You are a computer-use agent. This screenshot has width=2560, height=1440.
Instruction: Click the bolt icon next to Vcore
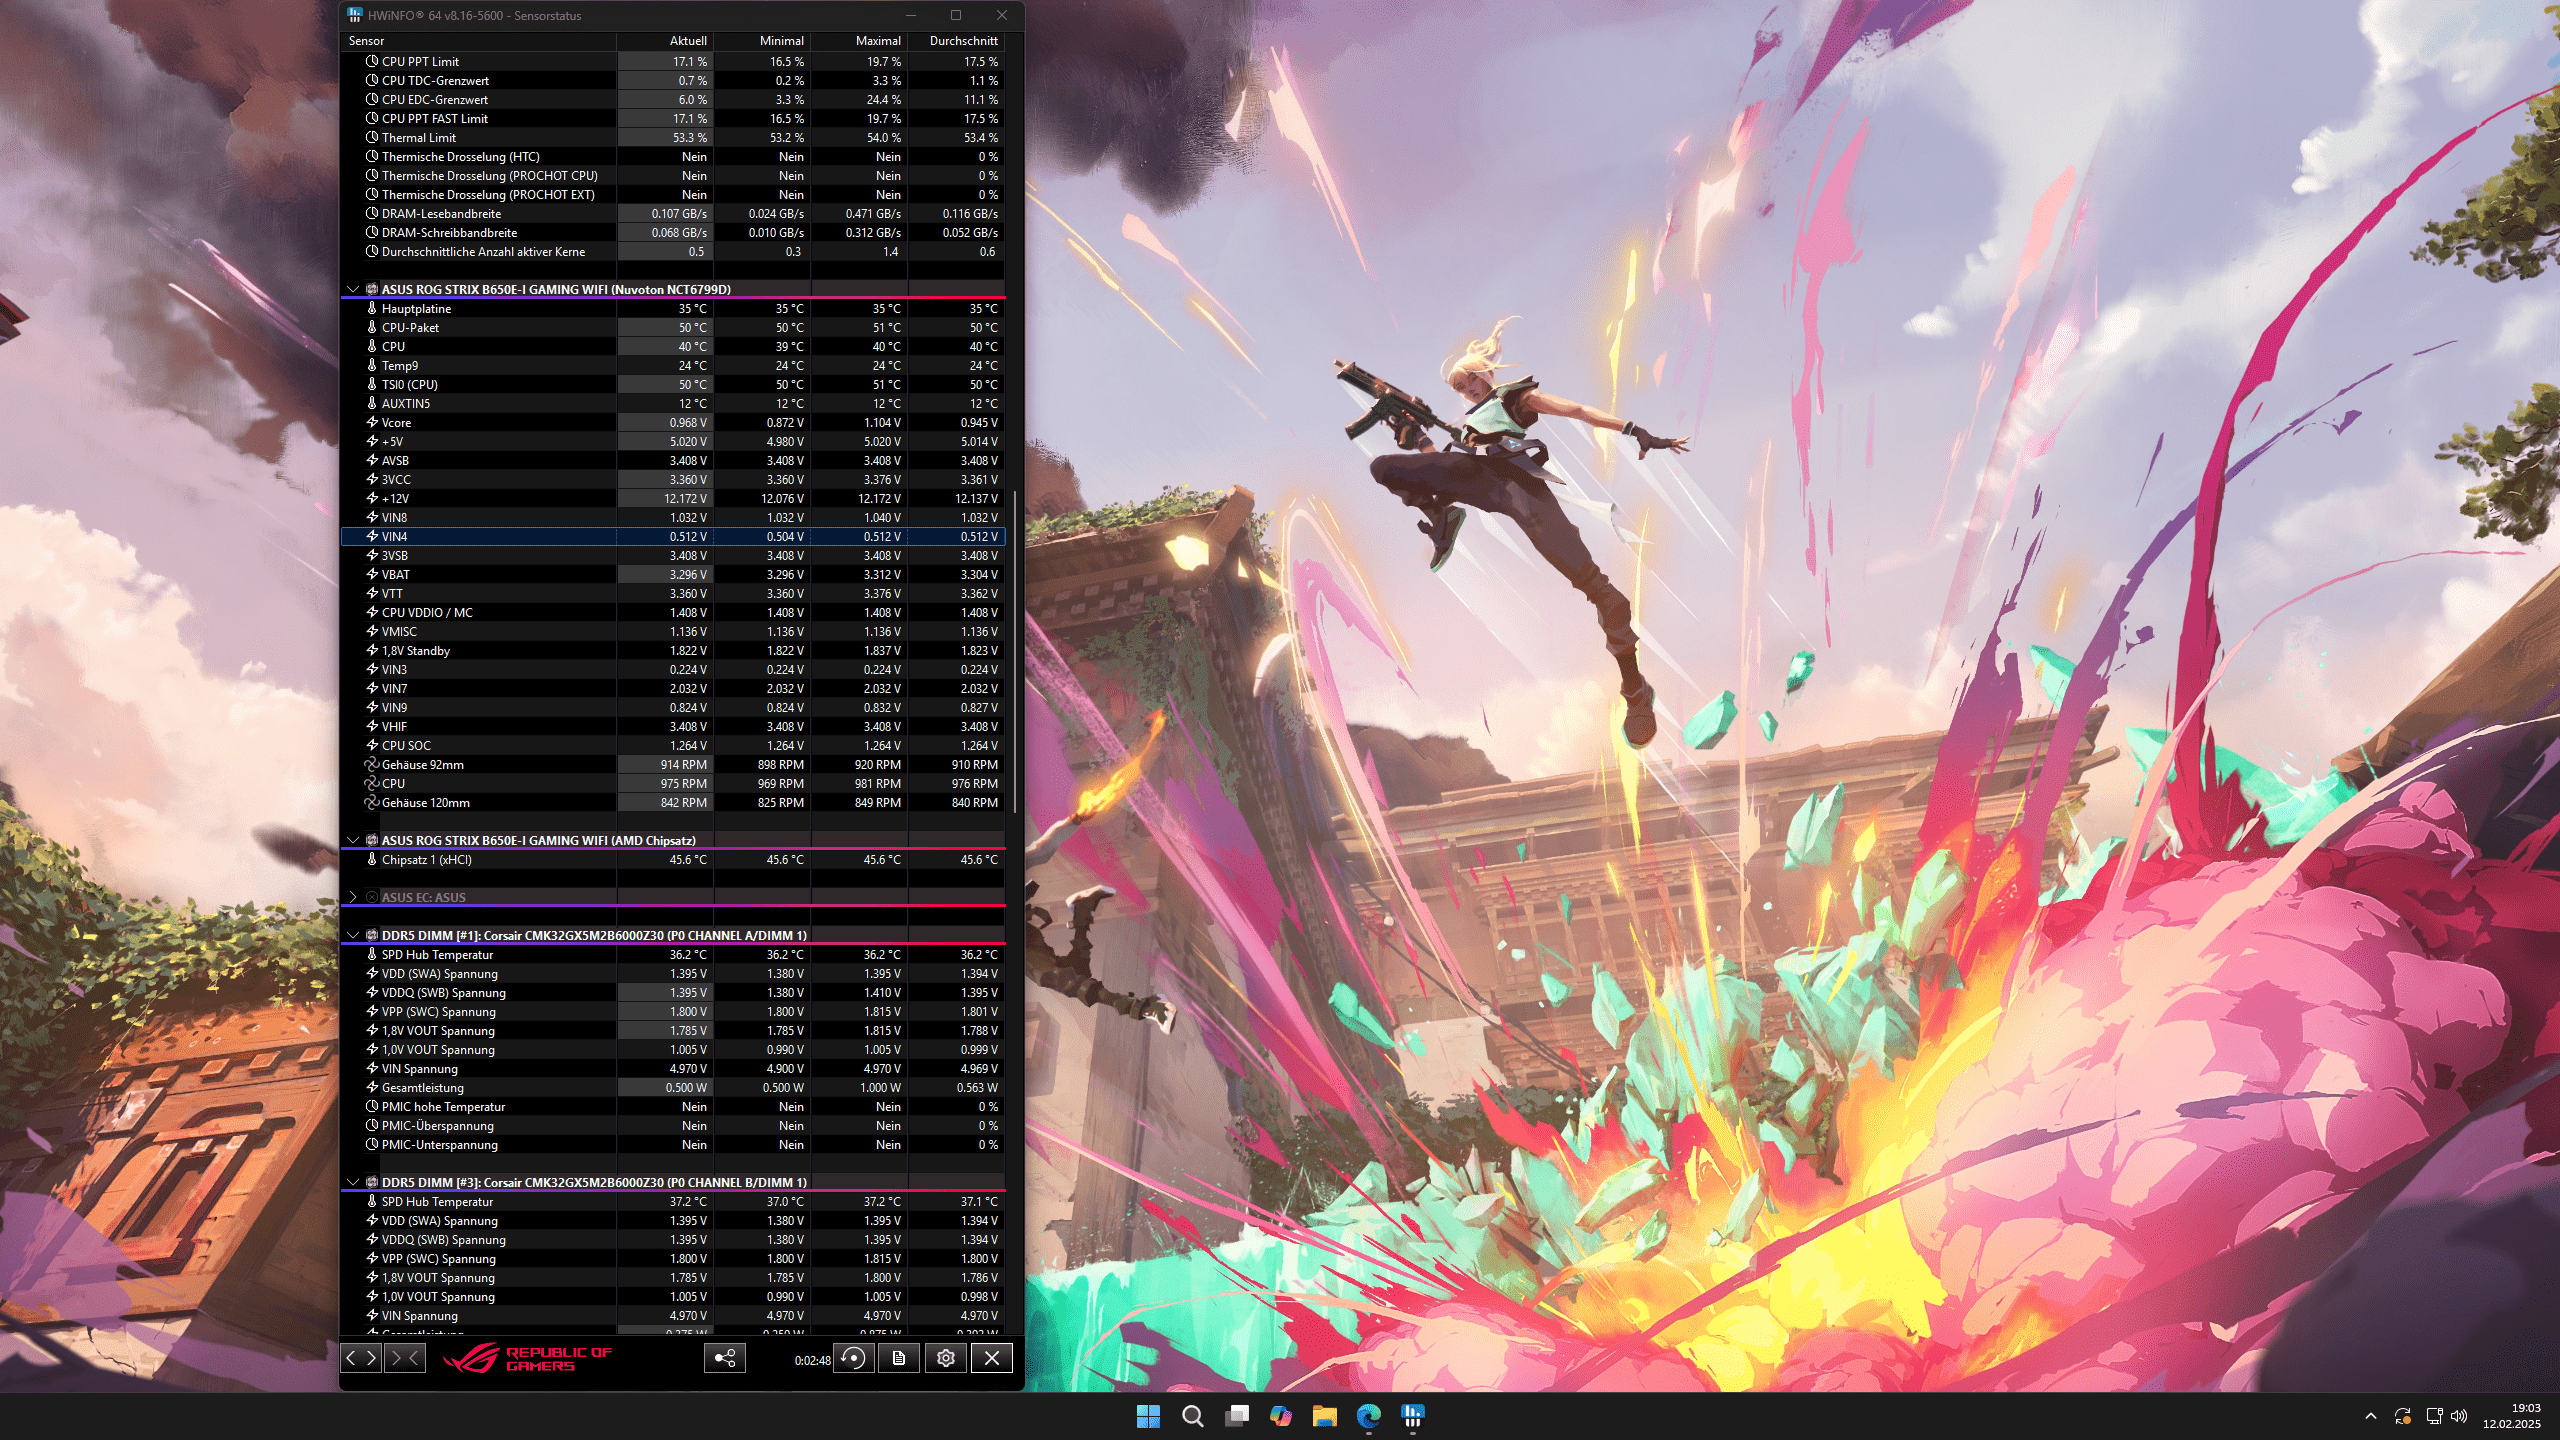tap(372, 422)
